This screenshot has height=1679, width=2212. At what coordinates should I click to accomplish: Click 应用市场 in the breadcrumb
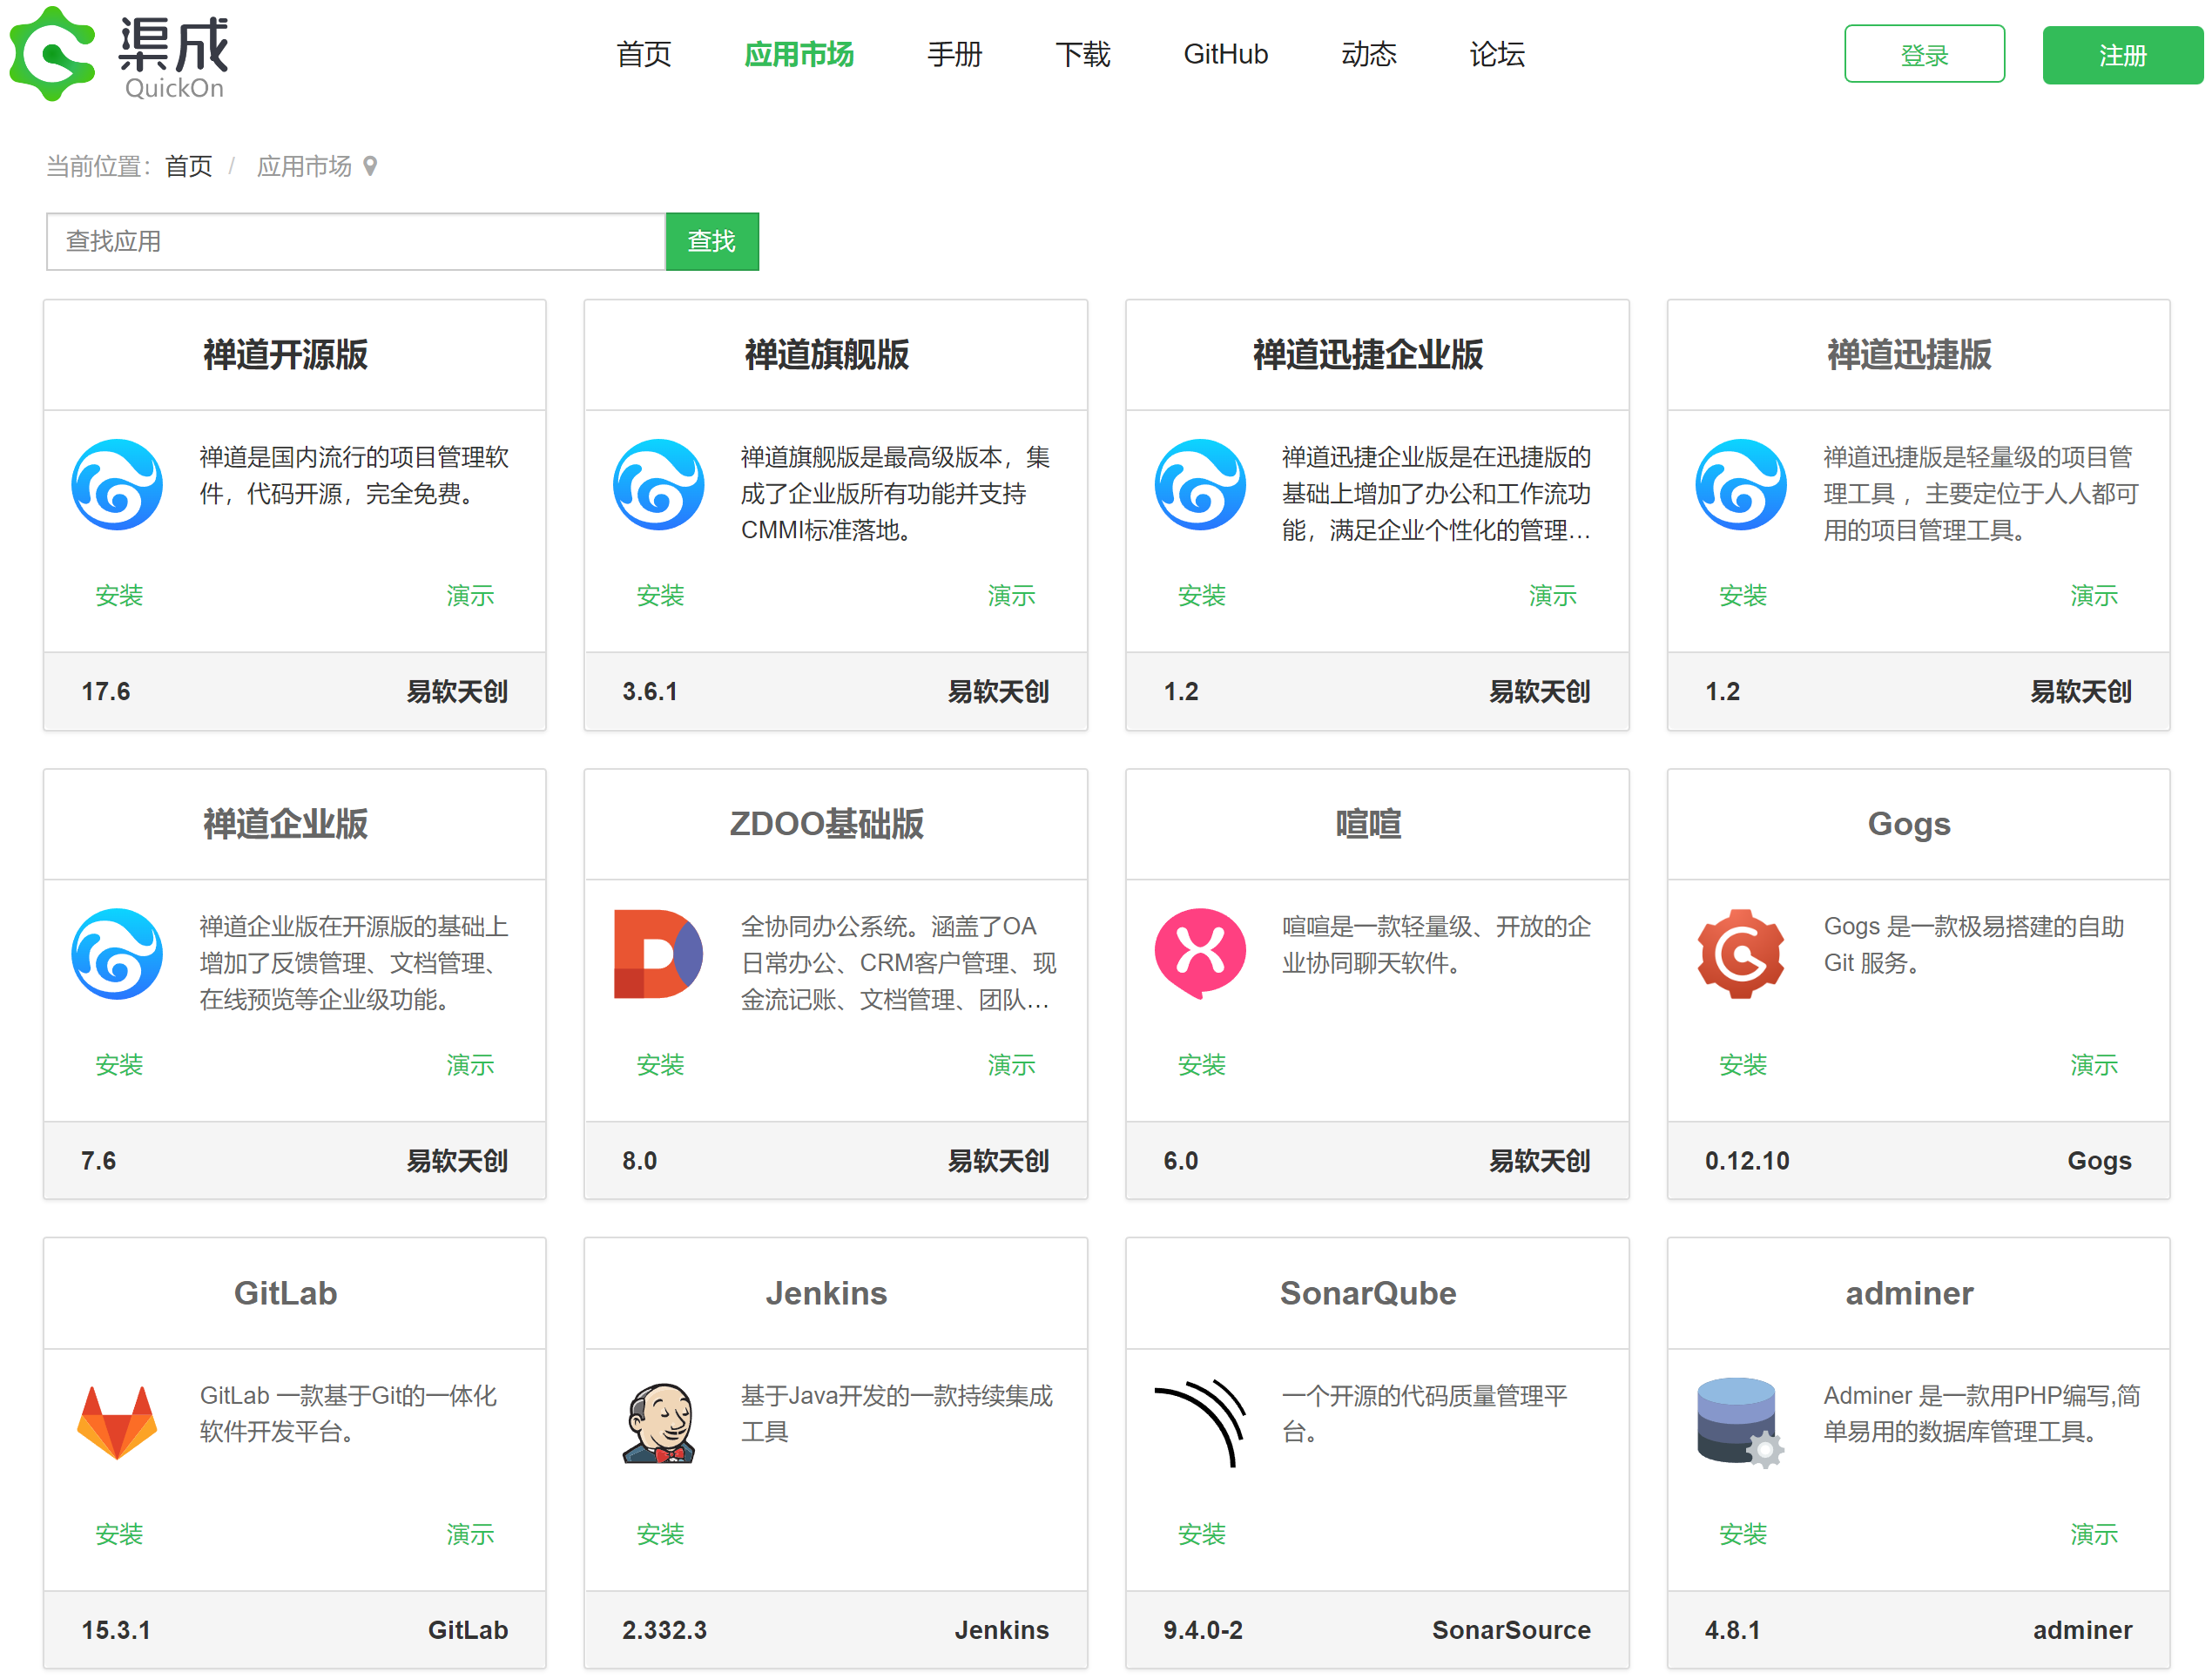(304, 166)
